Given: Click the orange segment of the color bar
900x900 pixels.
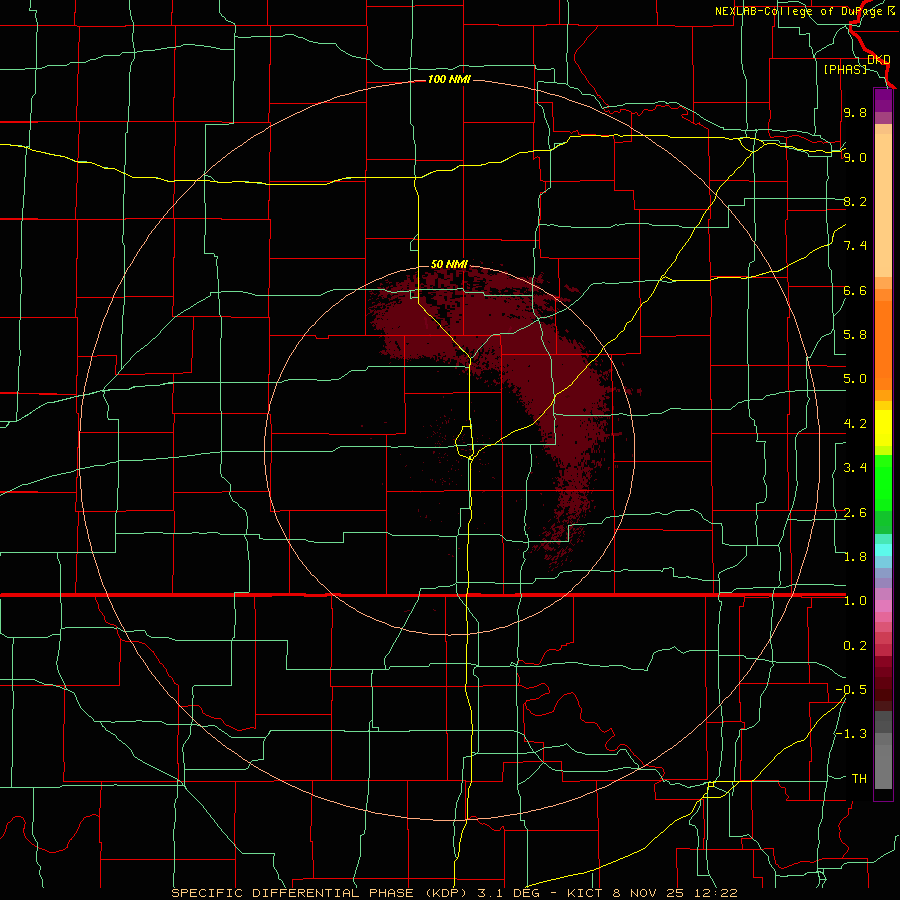Looking at the screenshot, I should (x=883, y=346).
